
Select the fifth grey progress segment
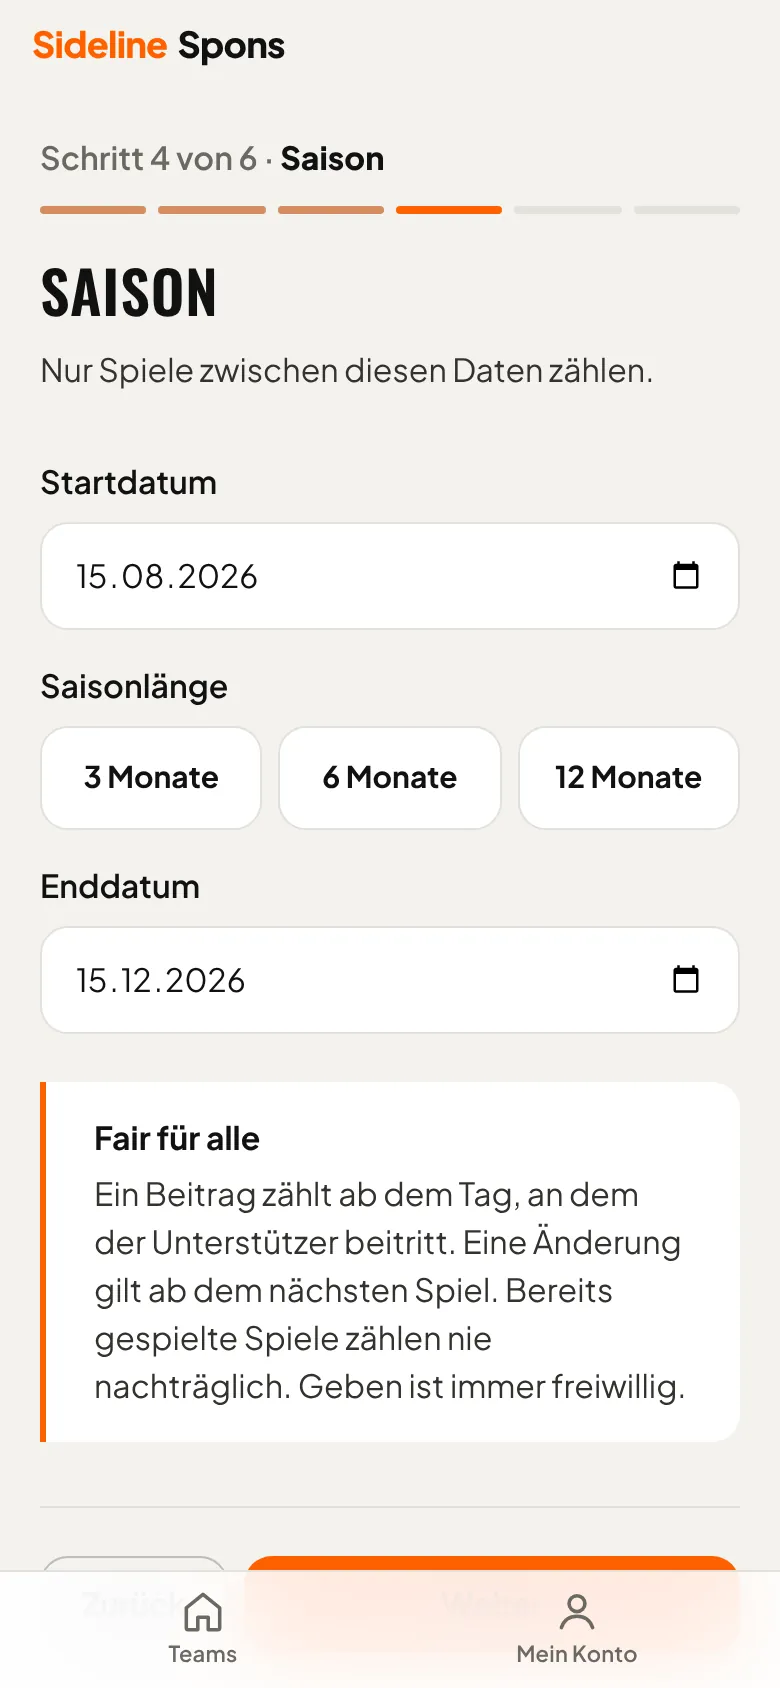[x=568, y=210]
